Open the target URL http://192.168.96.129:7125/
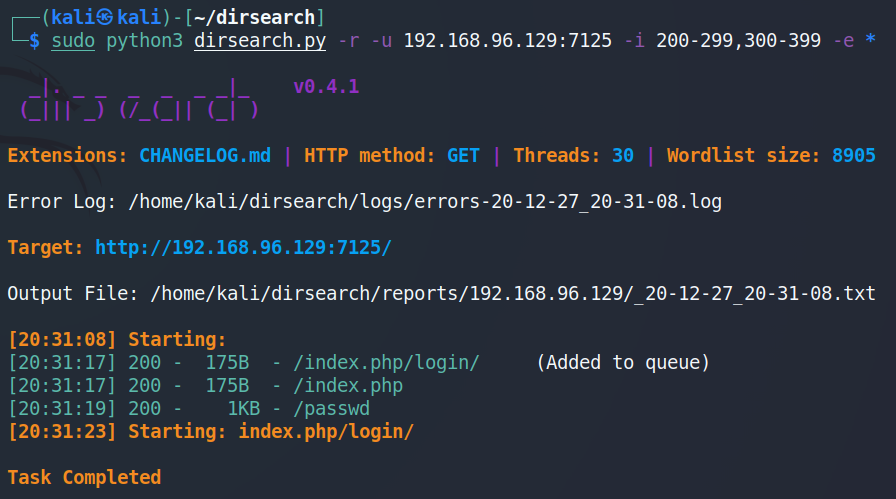The image size is (896, 499). (x=244, y=247)
